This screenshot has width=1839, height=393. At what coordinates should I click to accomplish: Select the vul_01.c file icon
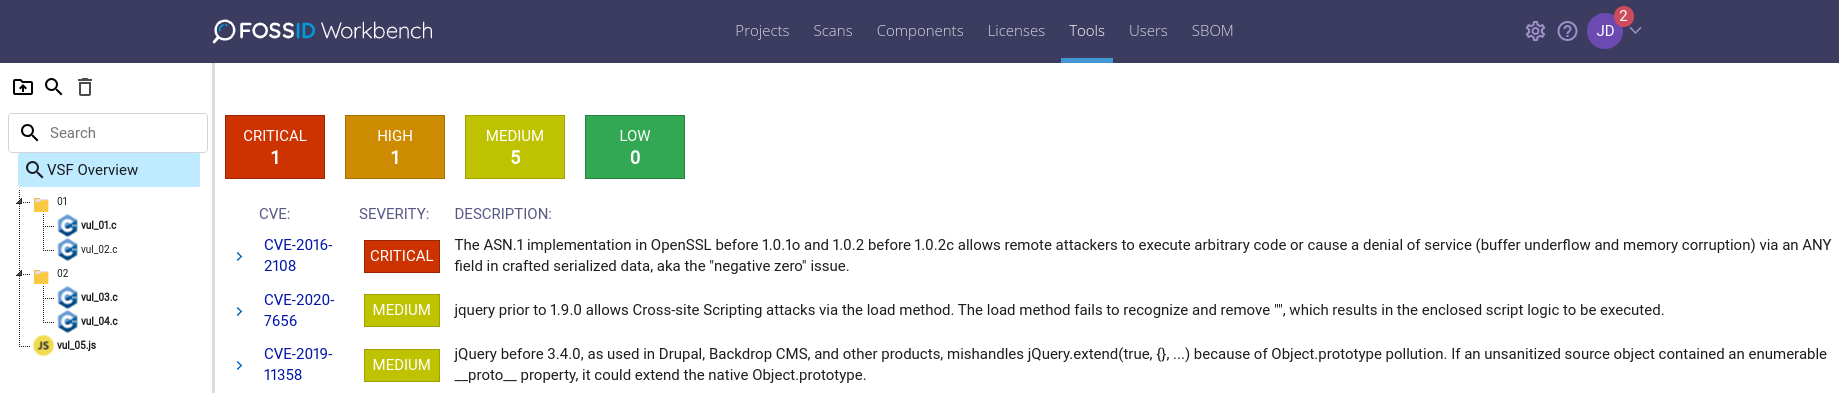[x=68, y=225]
